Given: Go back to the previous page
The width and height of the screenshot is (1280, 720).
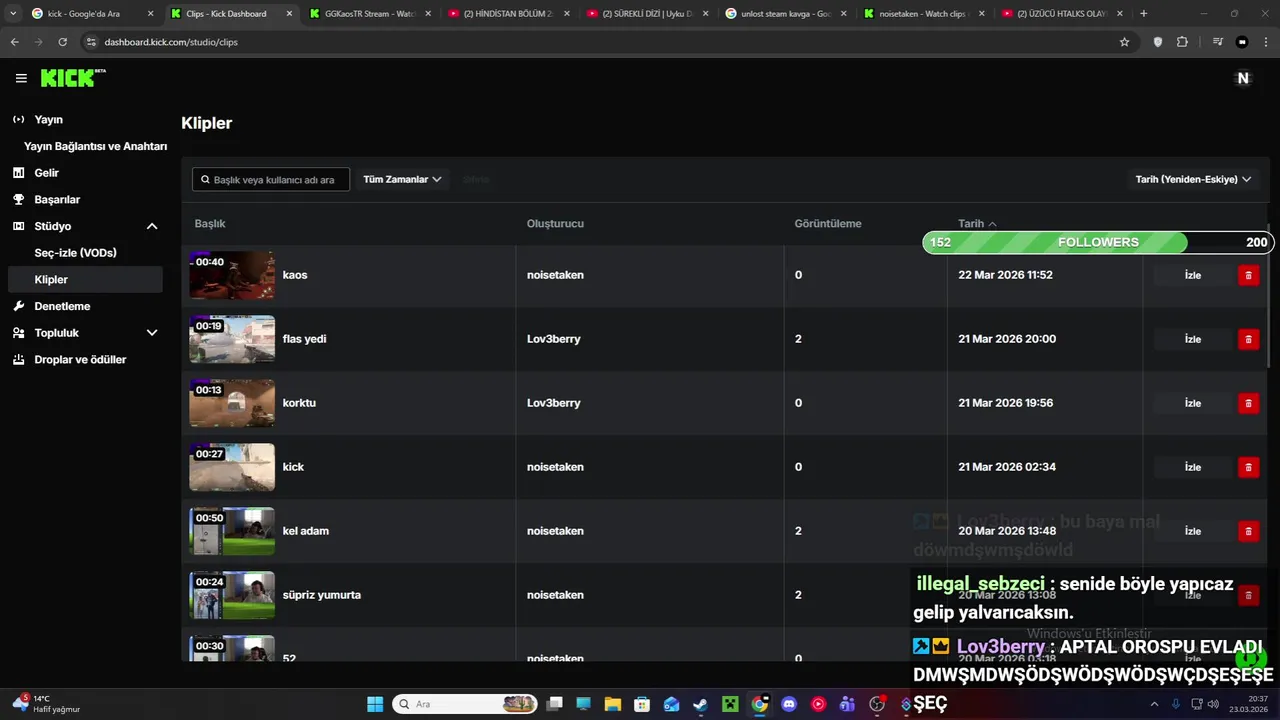Looking at the screenshot, I should 15,42.
